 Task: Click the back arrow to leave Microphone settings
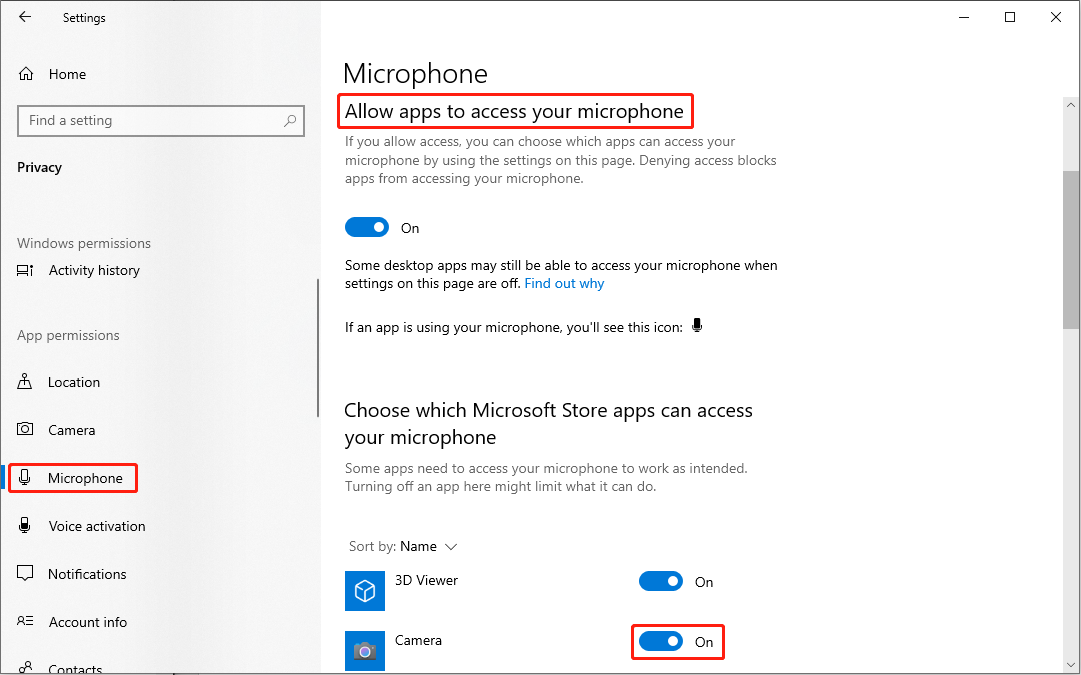click(25, 17)
